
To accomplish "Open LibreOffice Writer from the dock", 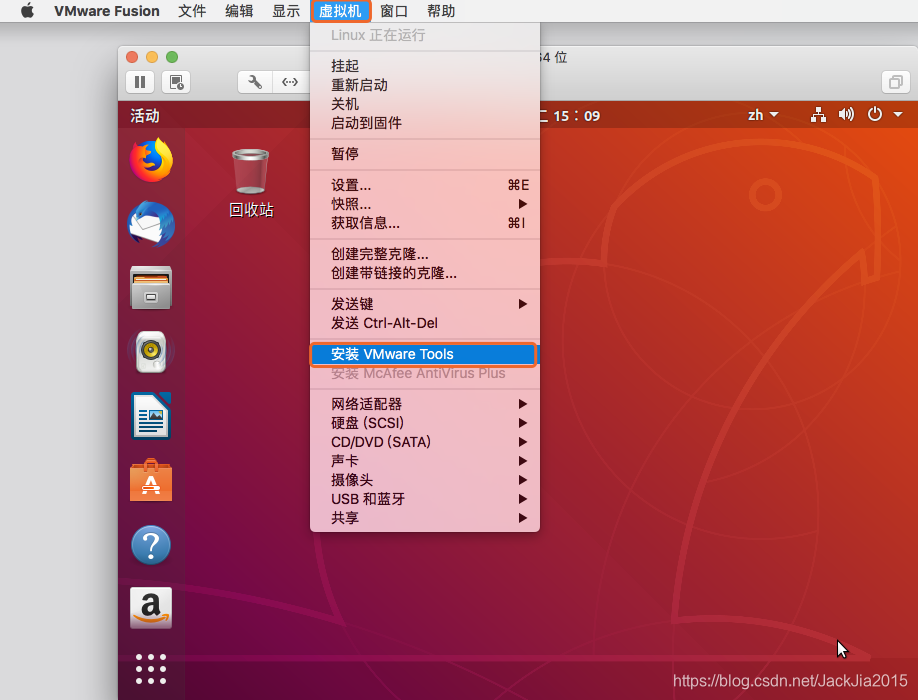I will coord(151,416).
